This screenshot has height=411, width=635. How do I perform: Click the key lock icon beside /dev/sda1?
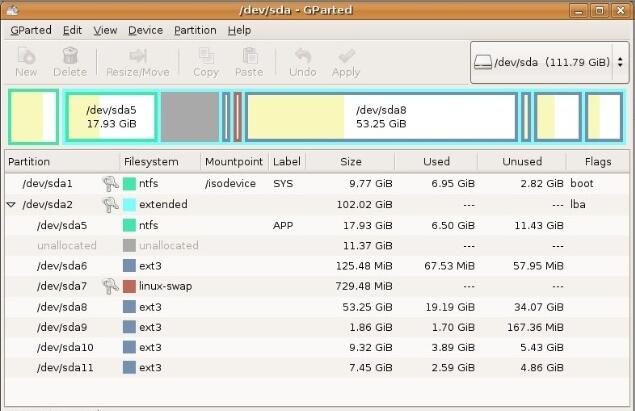(x=110, y=183)
